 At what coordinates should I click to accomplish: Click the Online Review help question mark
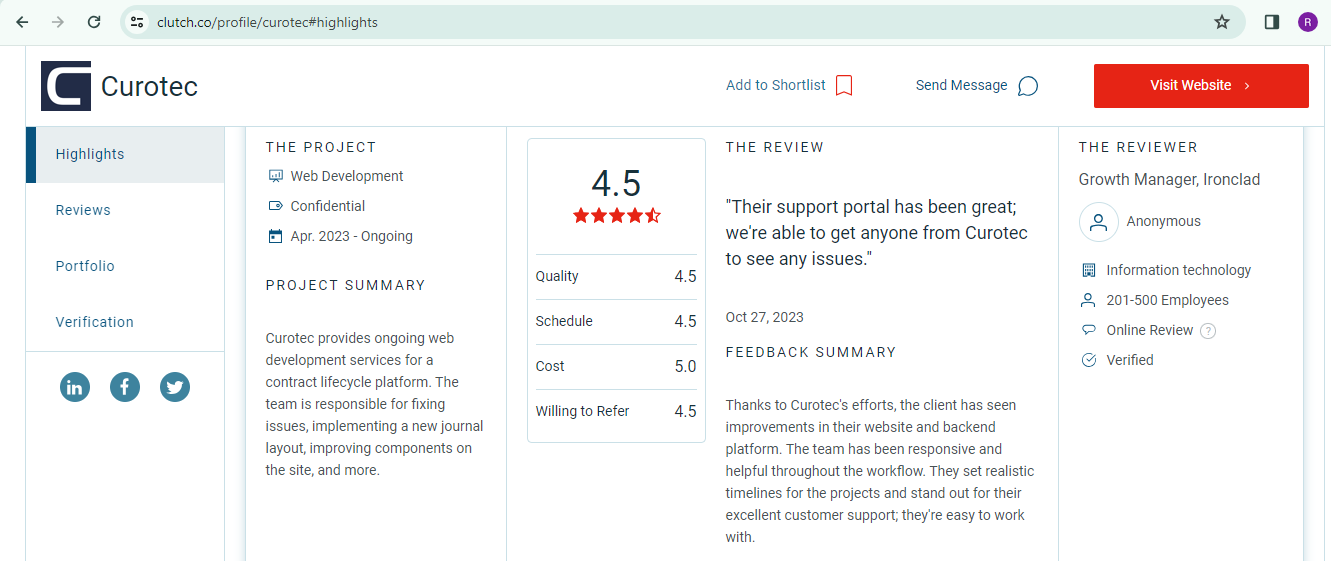(x=1208, y=331)
